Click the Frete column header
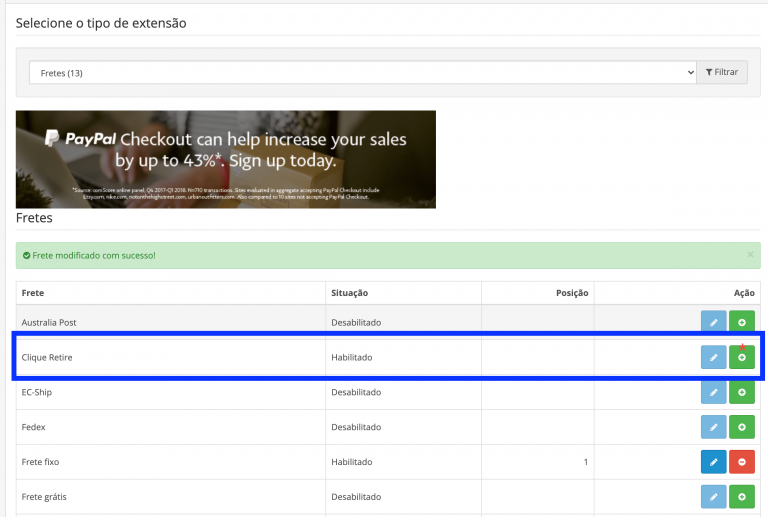Viewport: 768px width, 517px height. pos(33,293)
